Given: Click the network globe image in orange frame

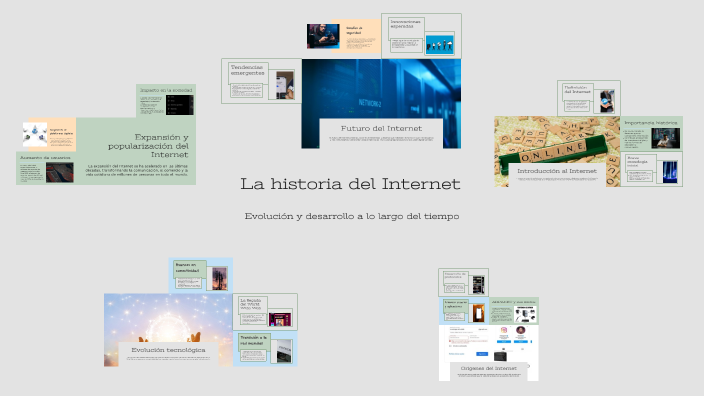Looking at the screenshot, I should [x=35, y=134].
